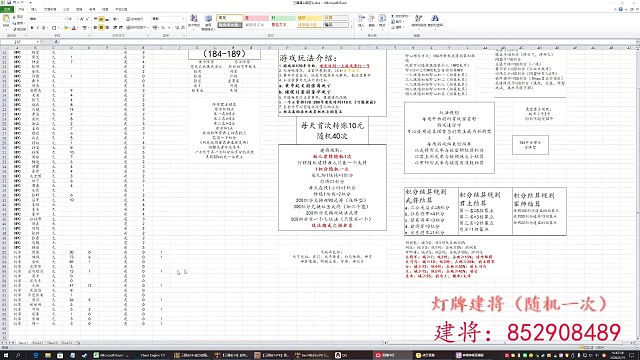640x360 pixels.
Task: Apply the fill color paint bucket
Action: coord(66,28)
